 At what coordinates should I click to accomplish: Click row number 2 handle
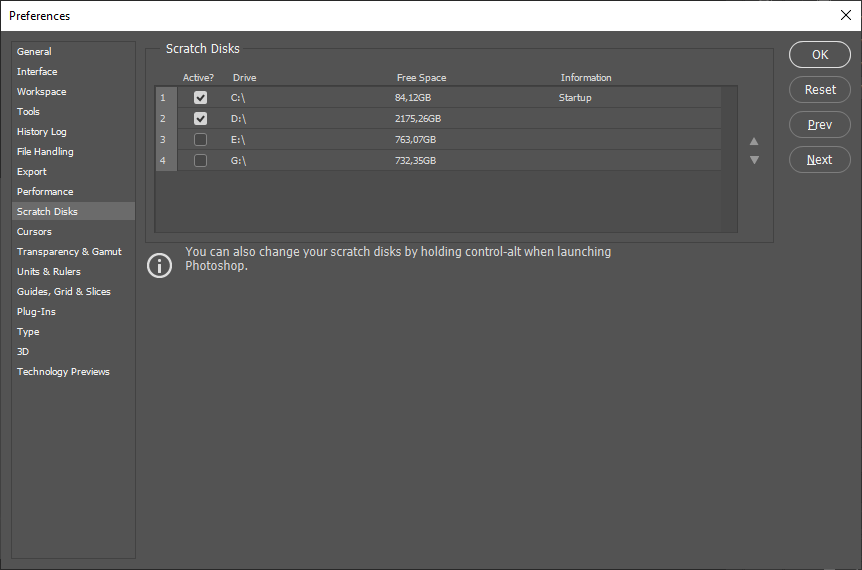coord(166,119)
